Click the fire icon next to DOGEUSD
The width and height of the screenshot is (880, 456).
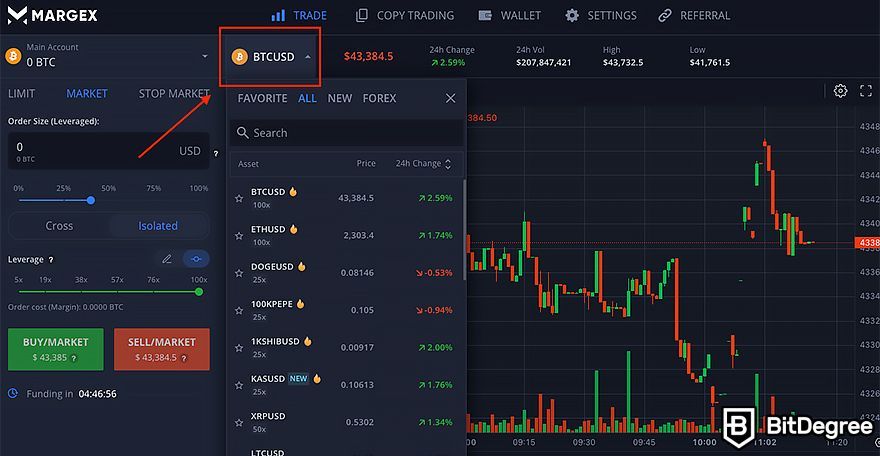pos(301,266)
